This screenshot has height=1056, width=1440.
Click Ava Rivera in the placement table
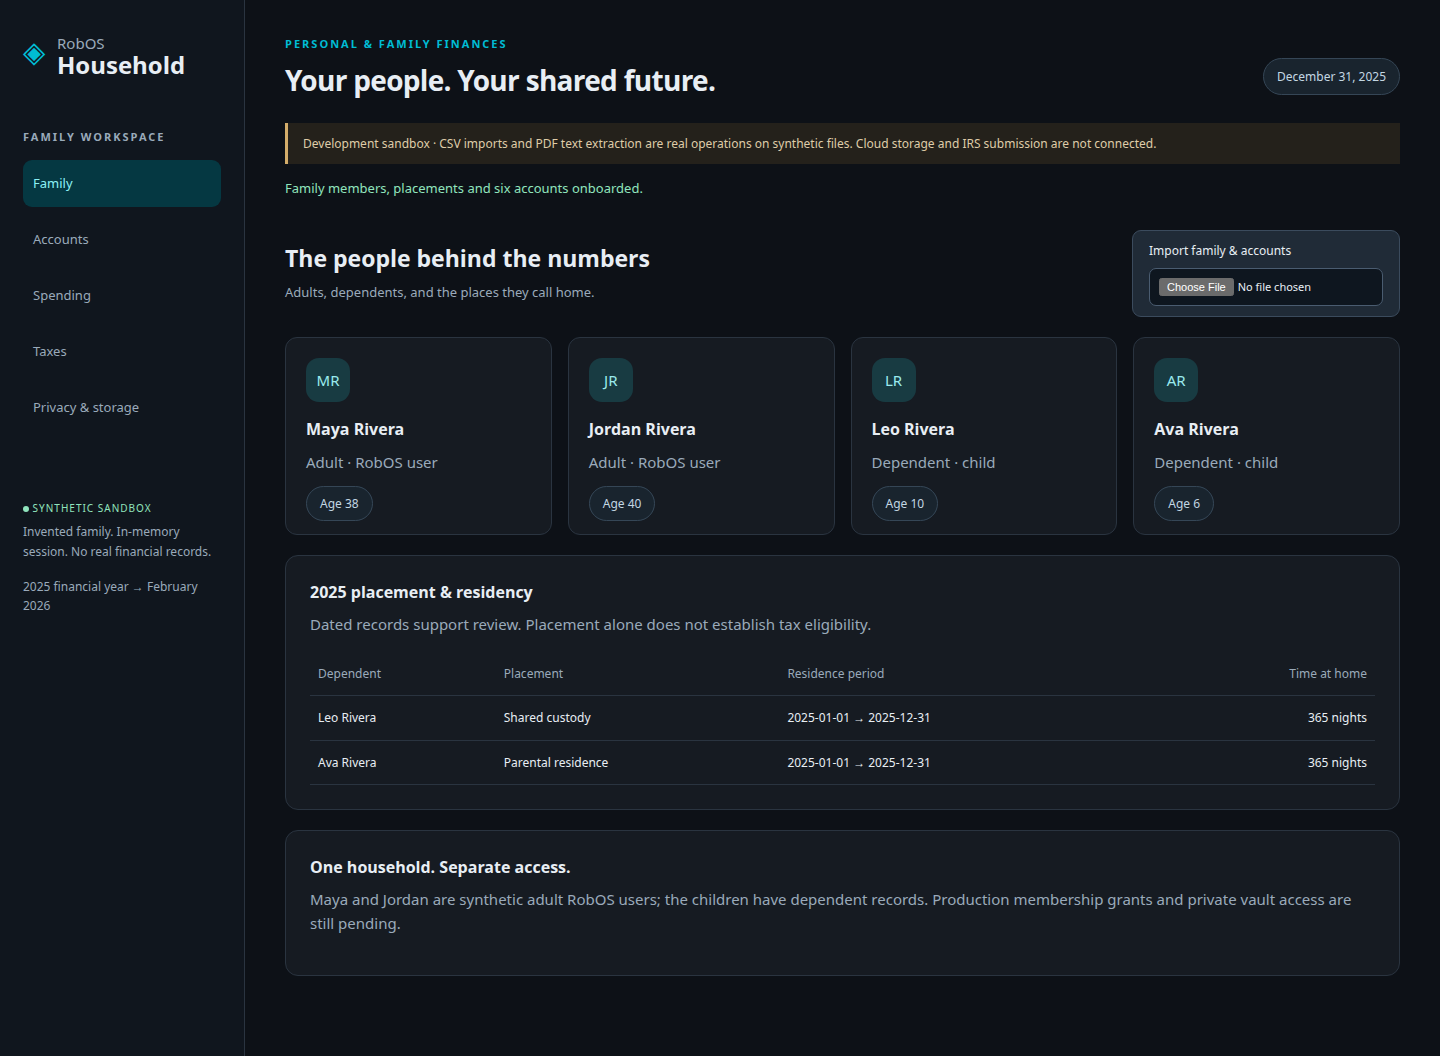pyautogui.click(x=347, y=763)
